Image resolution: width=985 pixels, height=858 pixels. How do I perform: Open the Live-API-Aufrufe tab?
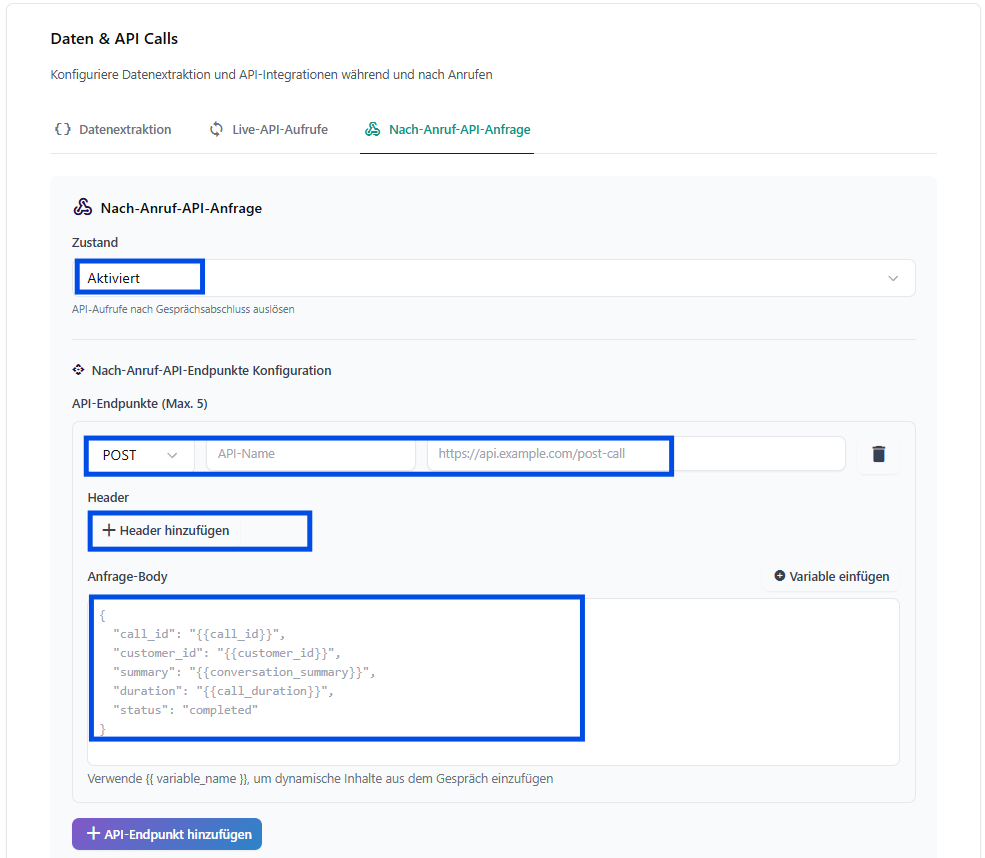click(279, 129)
